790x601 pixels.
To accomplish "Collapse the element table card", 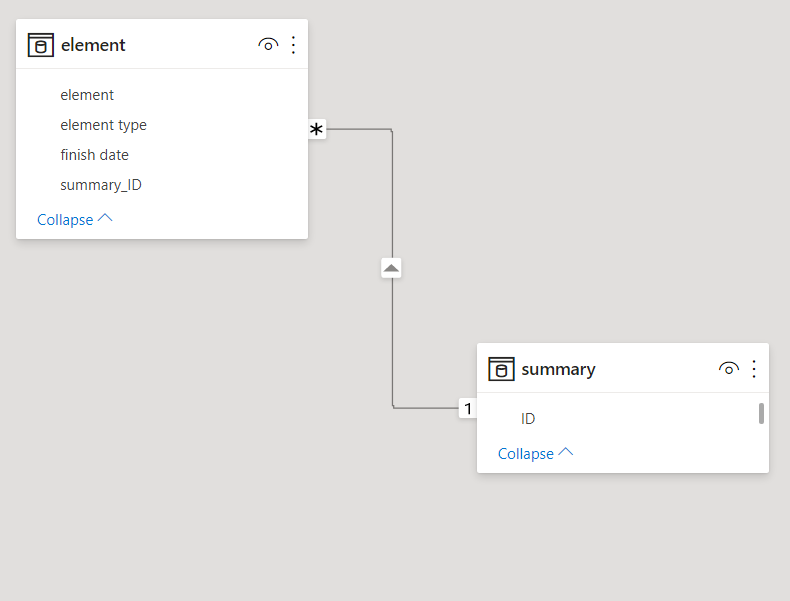I will 75,220.
